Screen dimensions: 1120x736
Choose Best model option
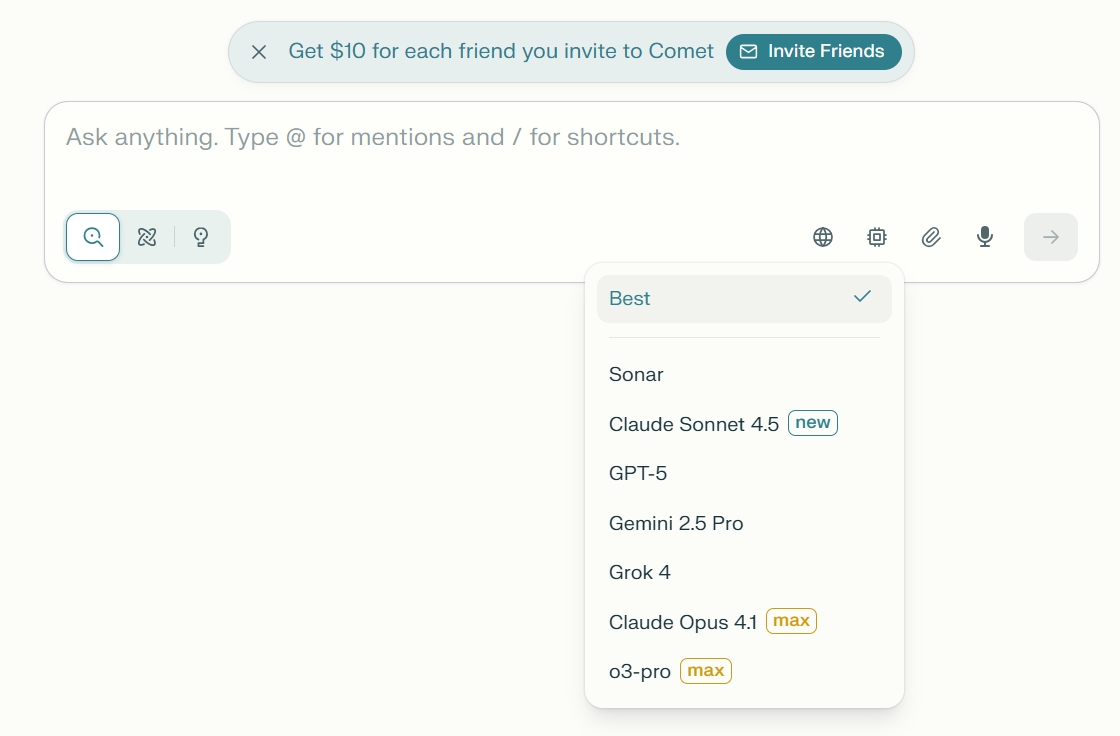[743, 299]
